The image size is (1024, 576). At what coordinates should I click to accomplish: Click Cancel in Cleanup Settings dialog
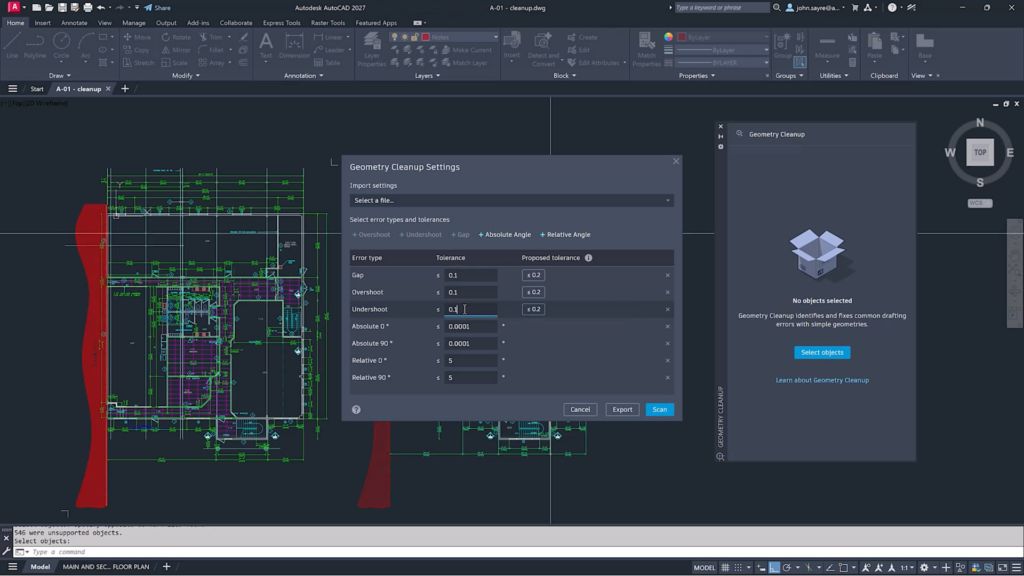click(x=580, y=409)
